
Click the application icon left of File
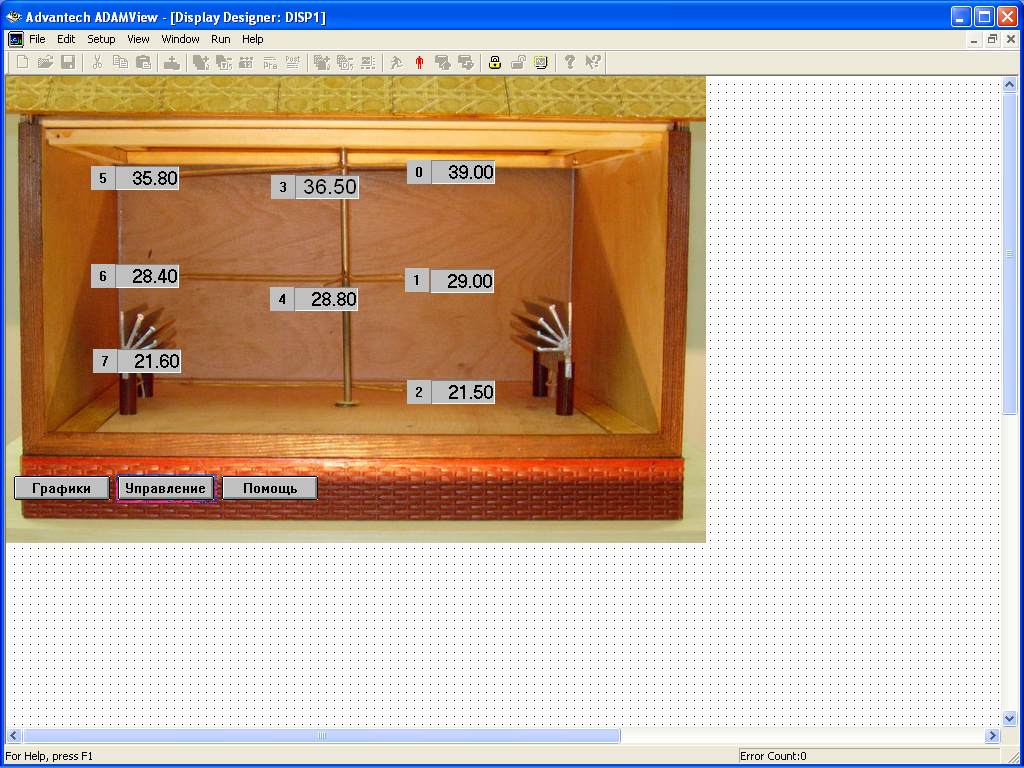click(x=16, y=39)
